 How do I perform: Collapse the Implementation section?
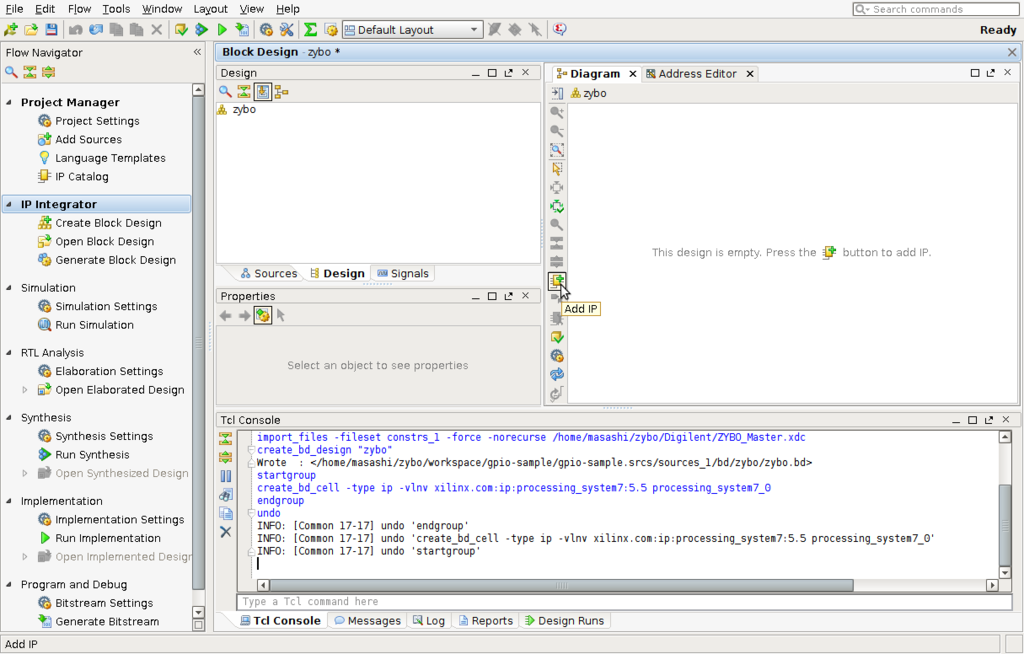(9, 500)
